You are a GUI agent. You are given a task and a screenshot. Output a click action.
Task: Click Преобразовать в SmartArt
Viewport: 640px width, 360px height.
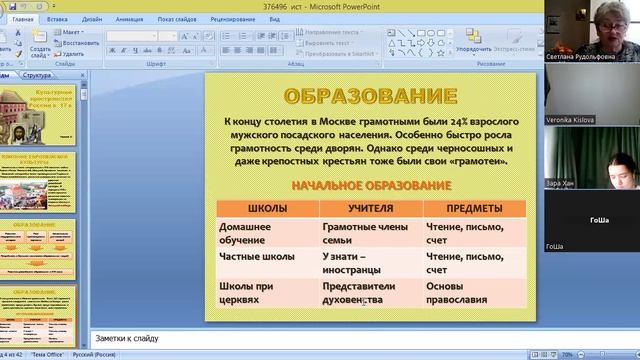pos(336,53)
